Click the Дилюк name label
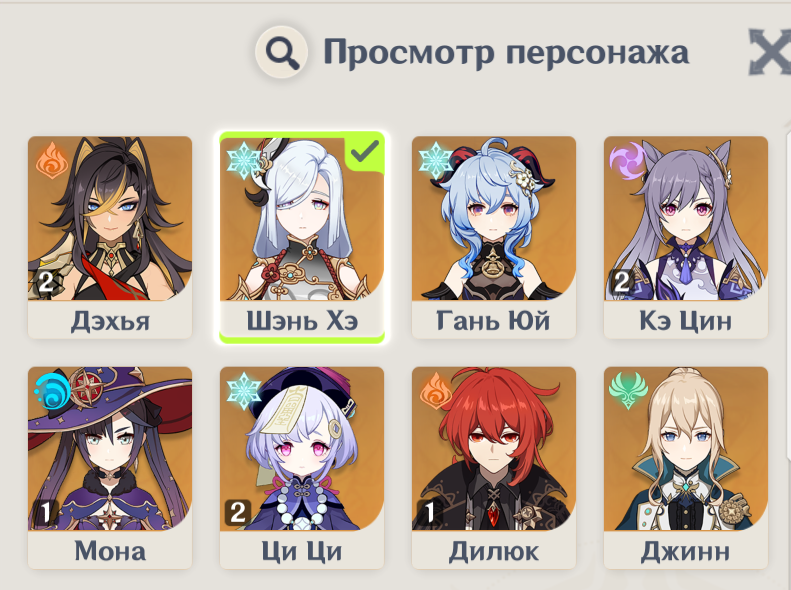This screenshot has height=590, width=791. point(494,551)
